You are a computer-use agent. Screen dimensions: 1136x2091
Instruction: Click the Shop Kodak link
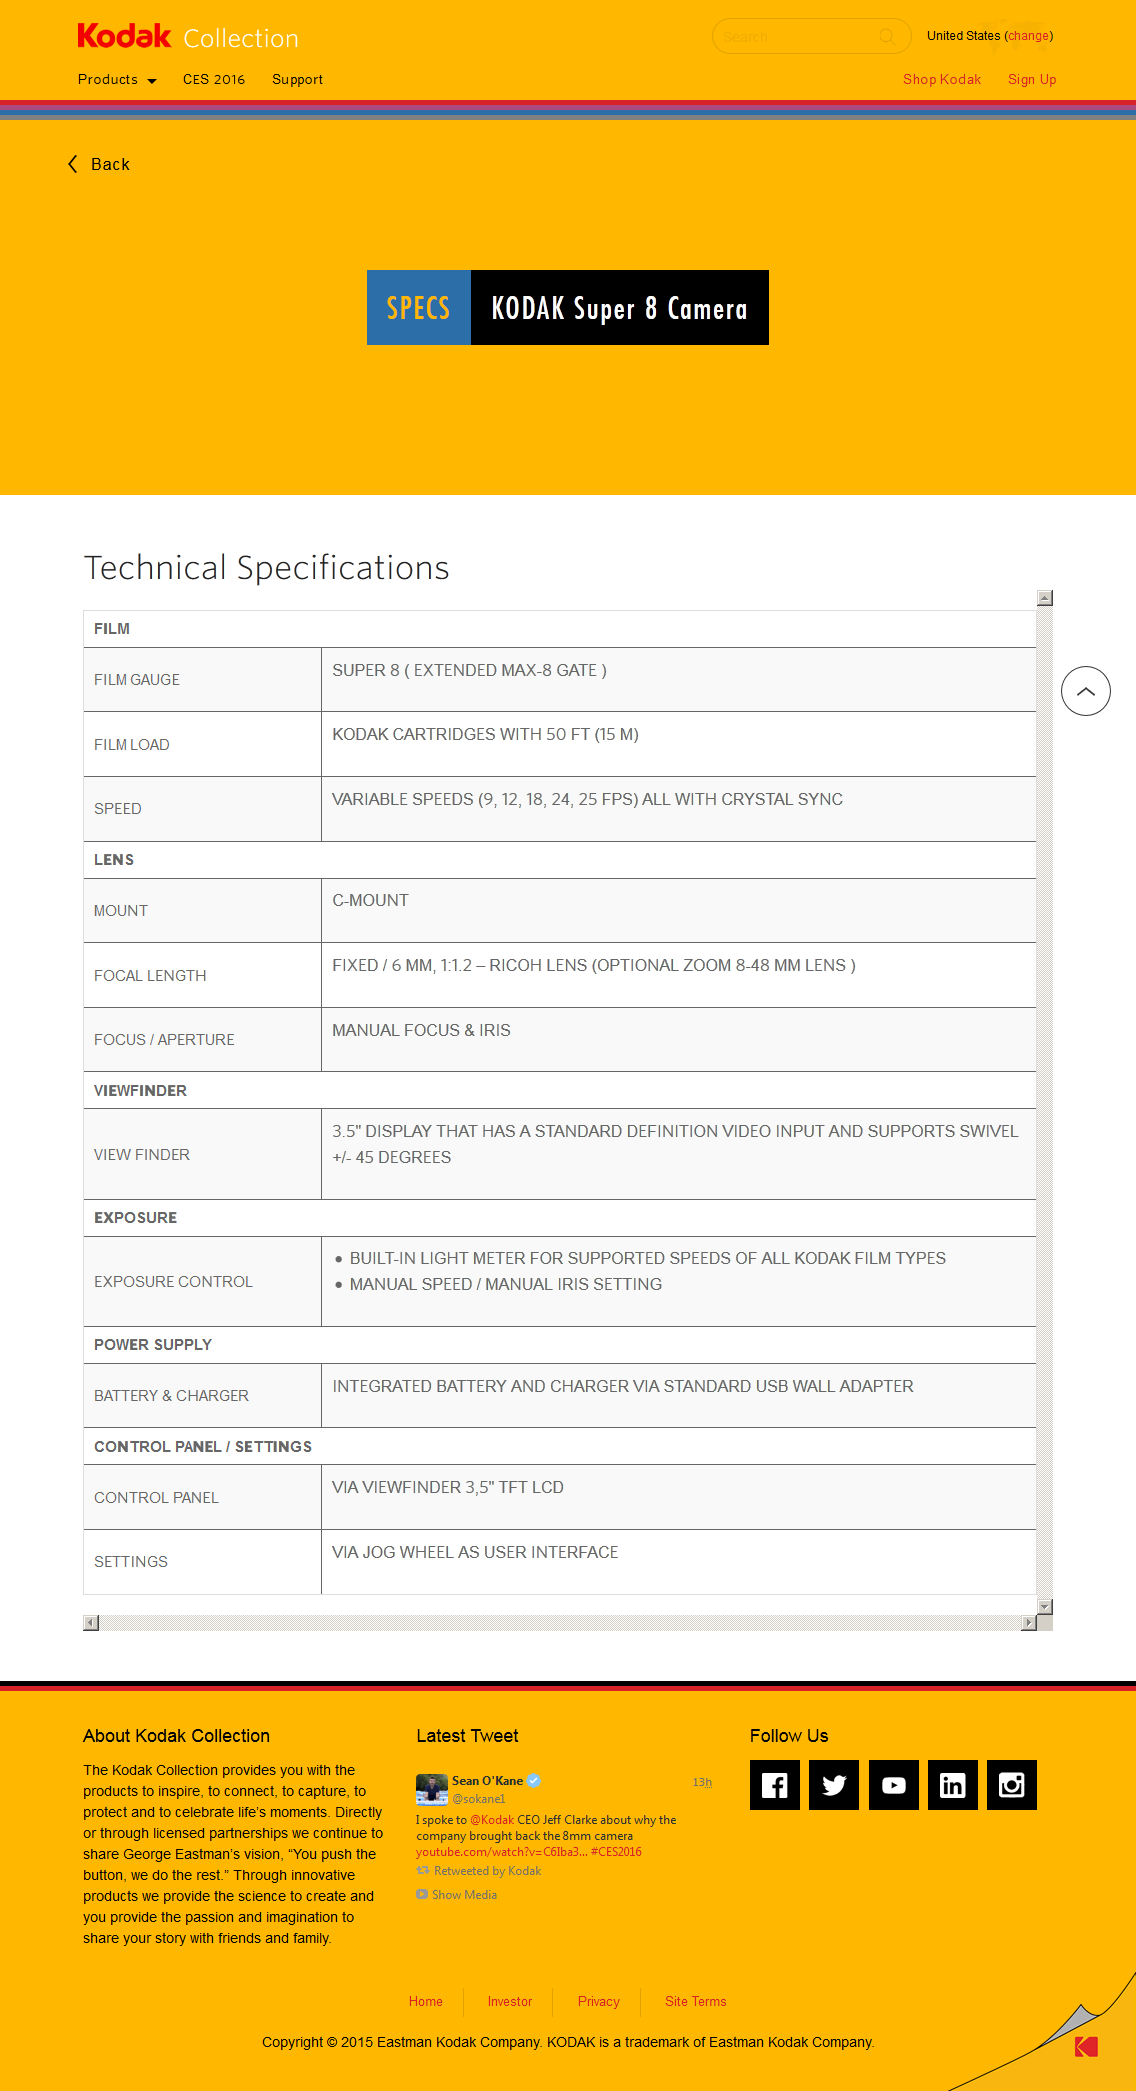tap(942, 80)
